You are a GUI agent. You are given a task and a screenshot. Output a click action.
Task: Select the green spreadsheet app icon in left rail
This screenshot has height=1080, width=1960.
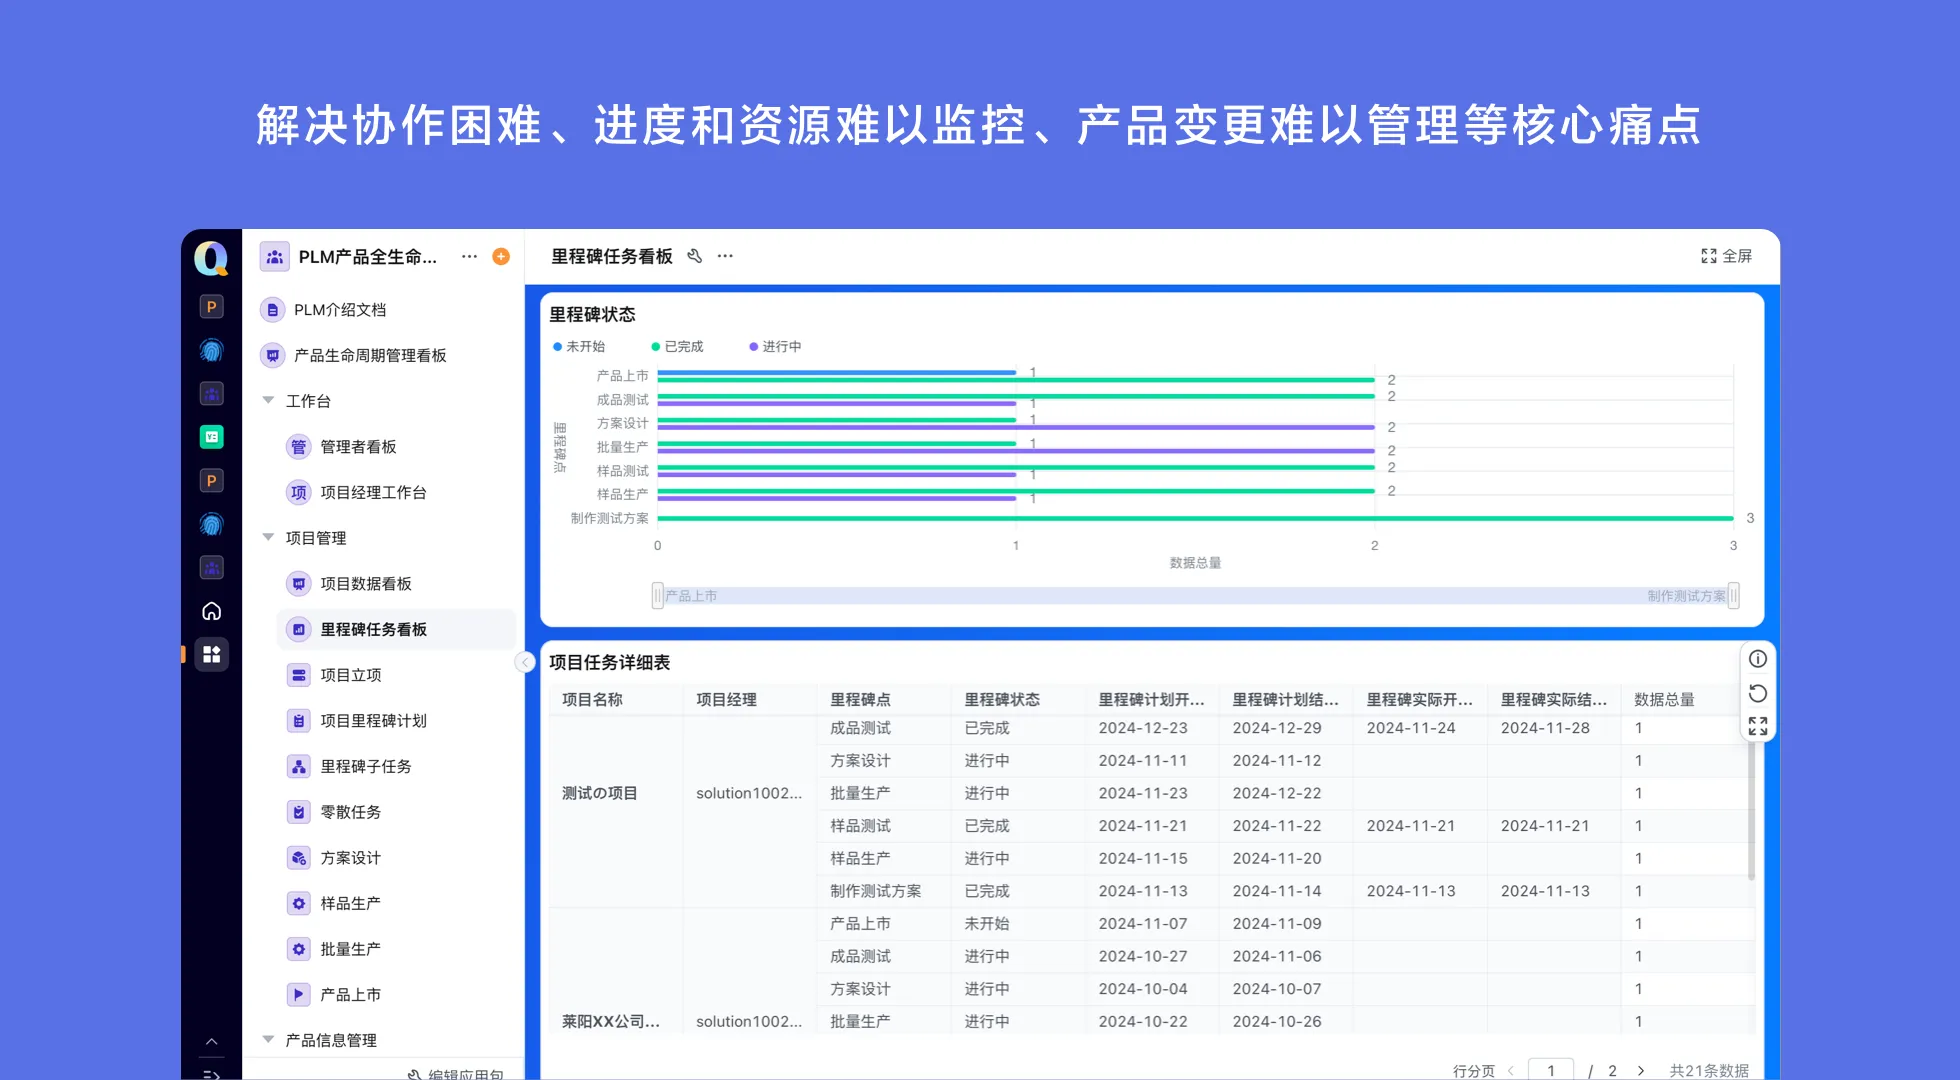point(212,436)
